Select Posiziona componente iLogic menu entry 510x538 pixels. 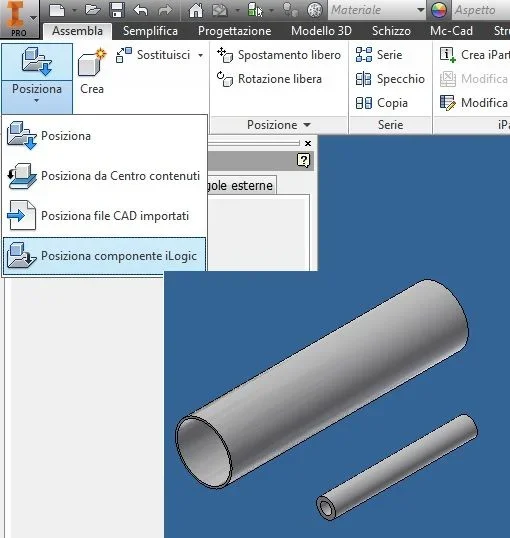point(104,256)
